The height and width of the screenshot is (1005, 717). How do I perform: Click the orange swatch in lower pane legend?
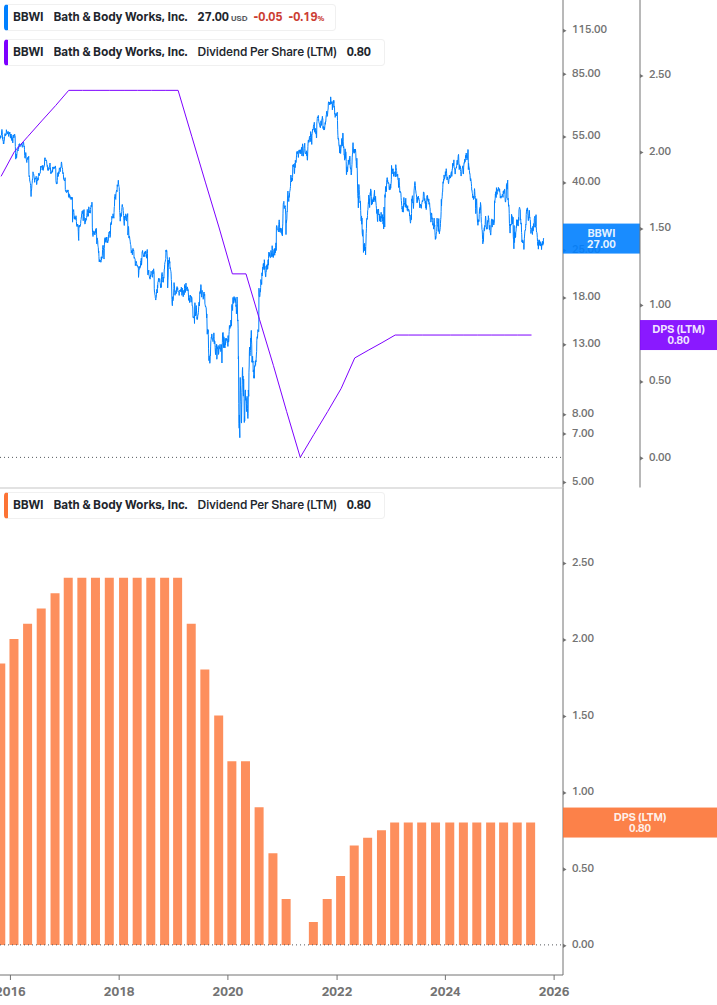[x=6, y=505]
